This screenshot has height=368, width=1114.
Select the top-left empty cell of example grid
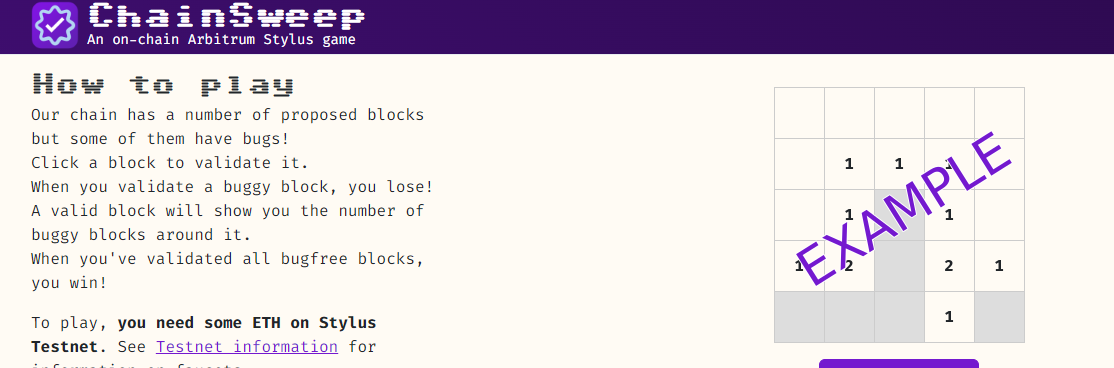[799, 113]
